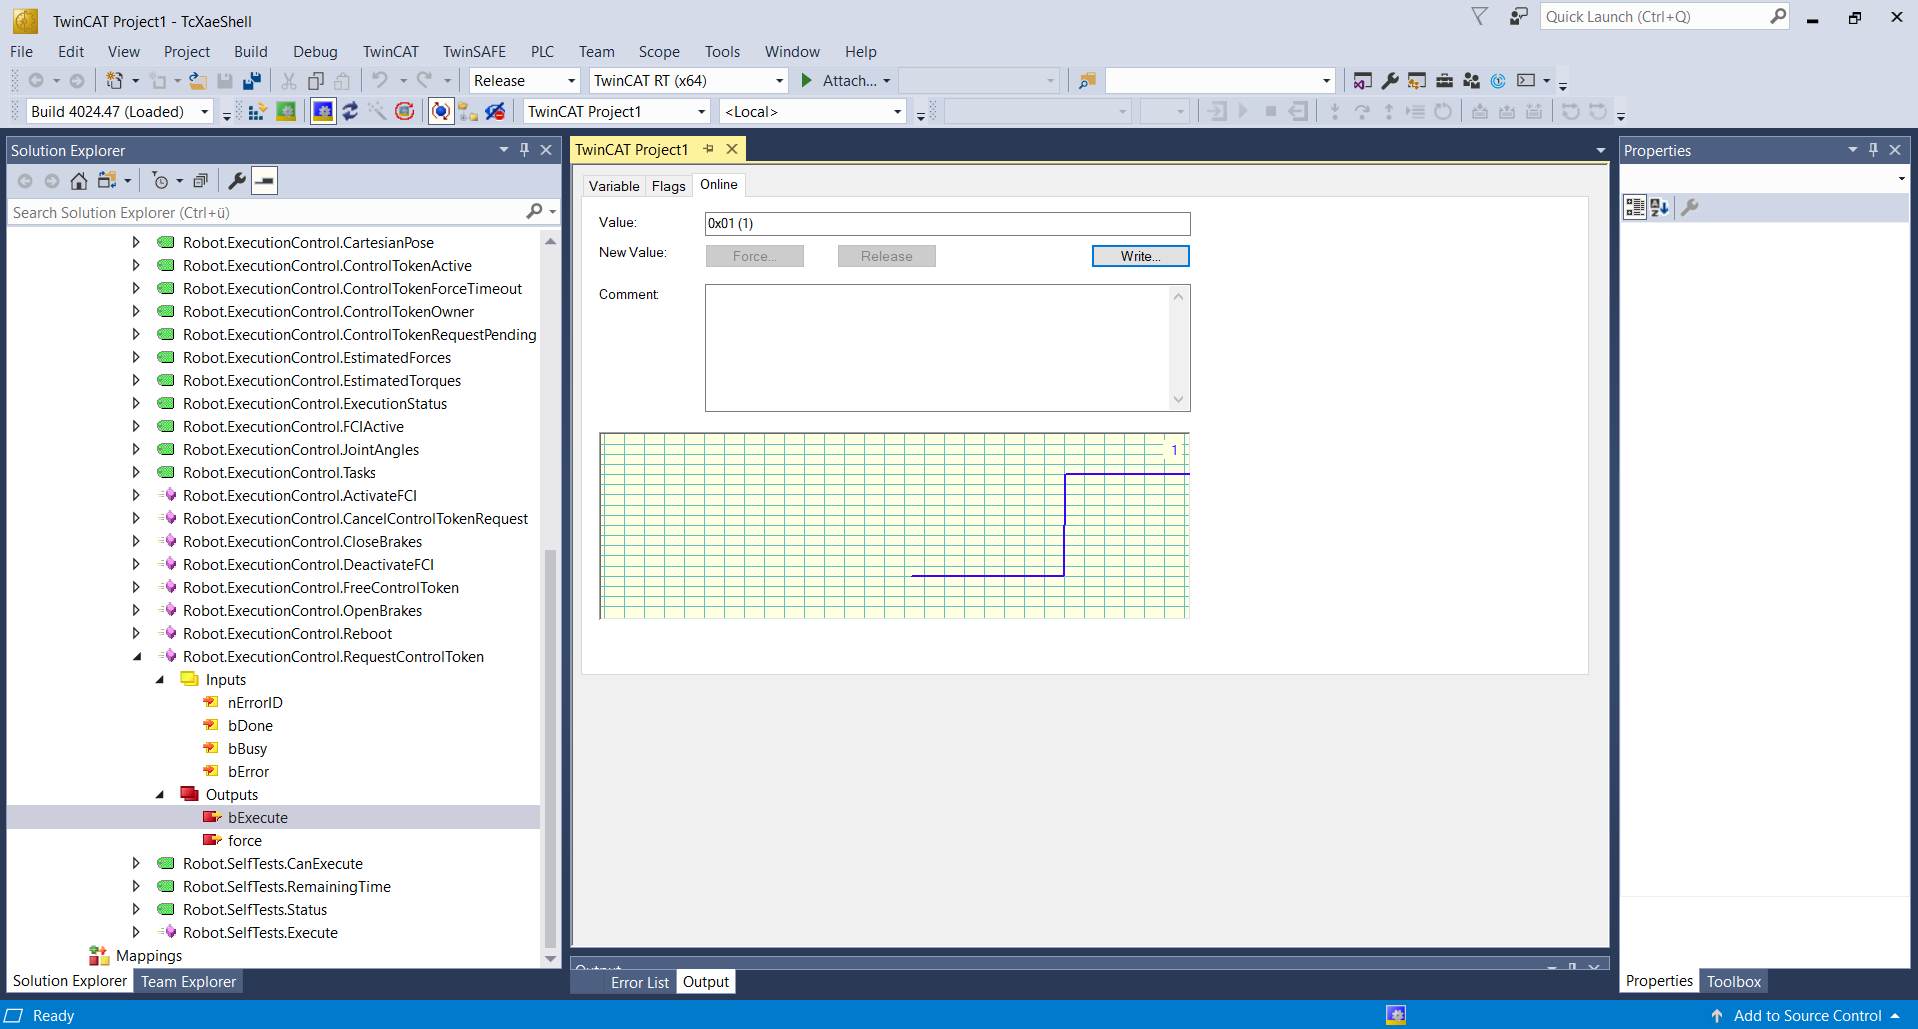Click the Save All toolbar icon
This screenshot has width=1918, height=1029.
point(252,81)
